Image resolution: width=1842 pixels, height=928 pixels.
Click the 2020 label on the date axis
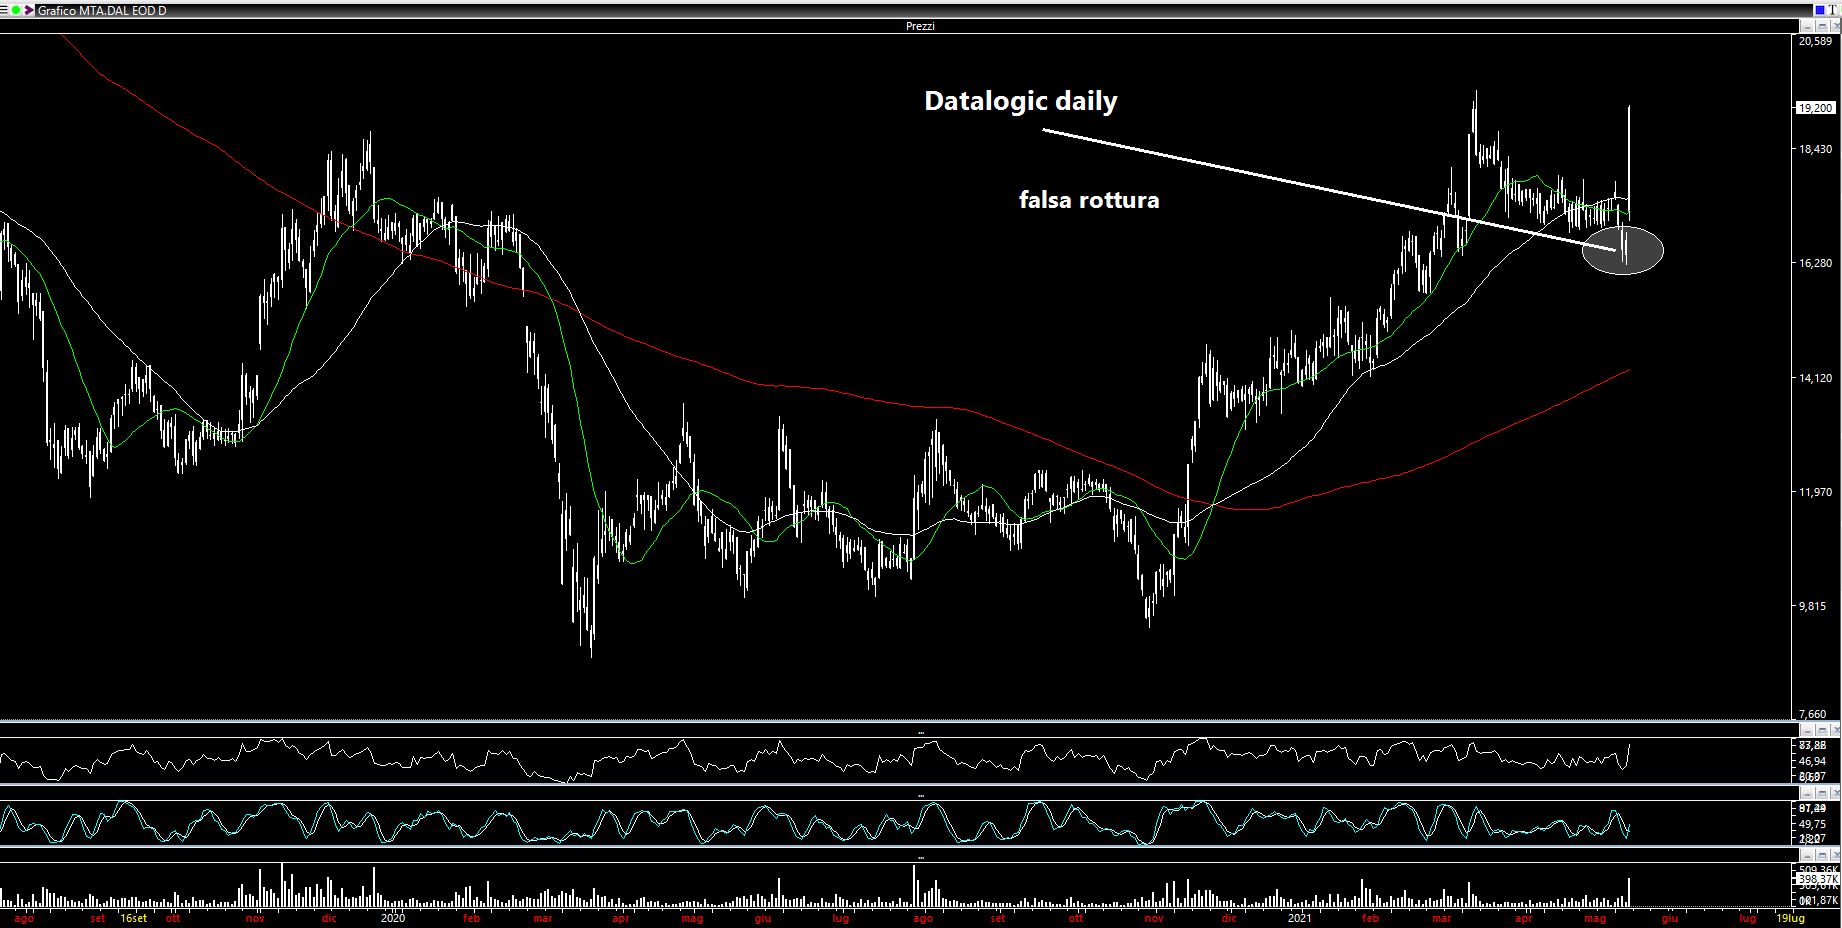(x=393, y=918)
